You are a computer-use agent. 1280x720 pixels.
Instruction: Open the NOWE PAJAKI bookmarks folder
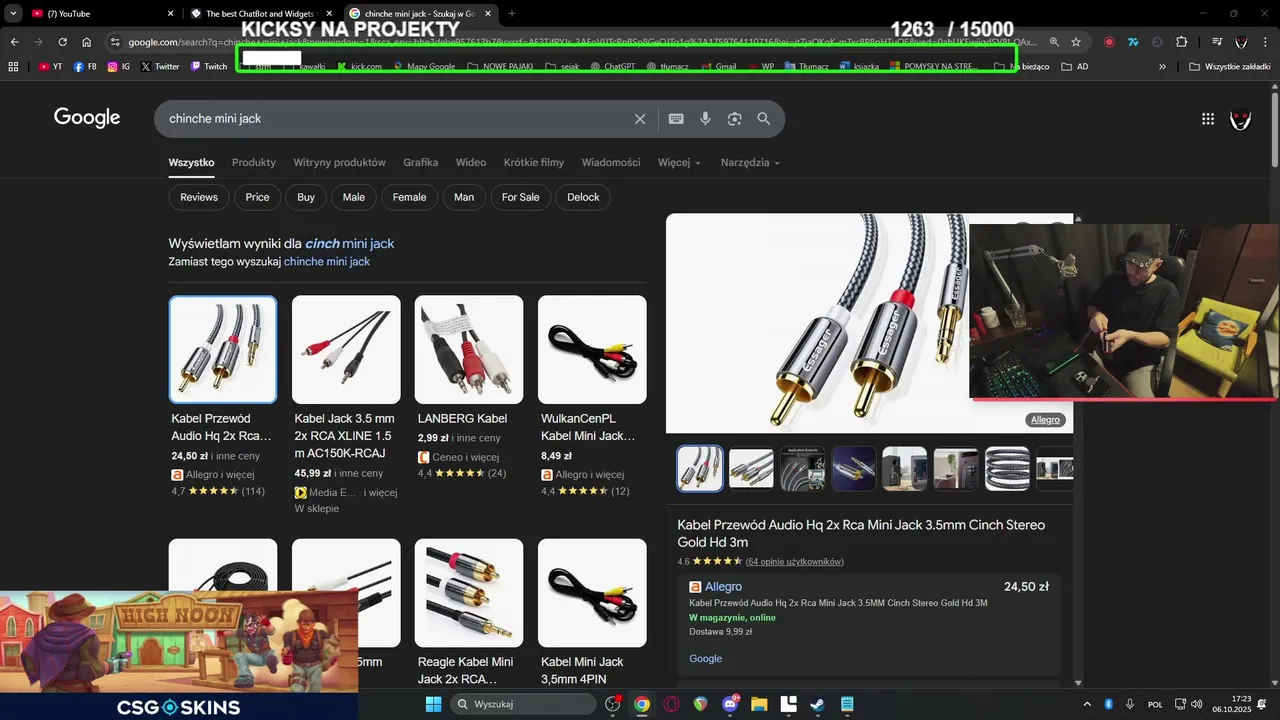point(501,66)
